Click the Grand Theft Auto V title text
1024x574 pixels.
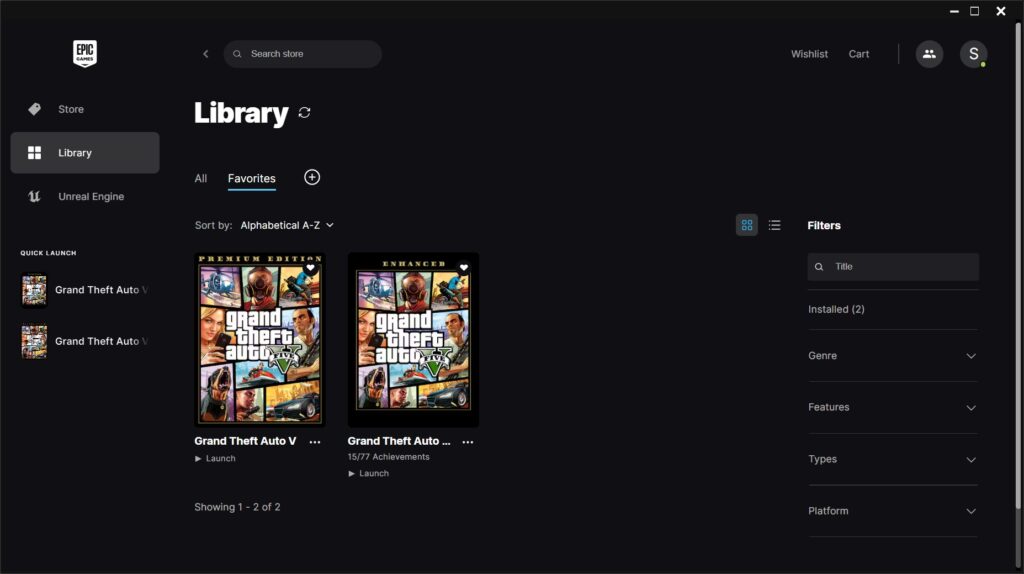tap(245, 441)
